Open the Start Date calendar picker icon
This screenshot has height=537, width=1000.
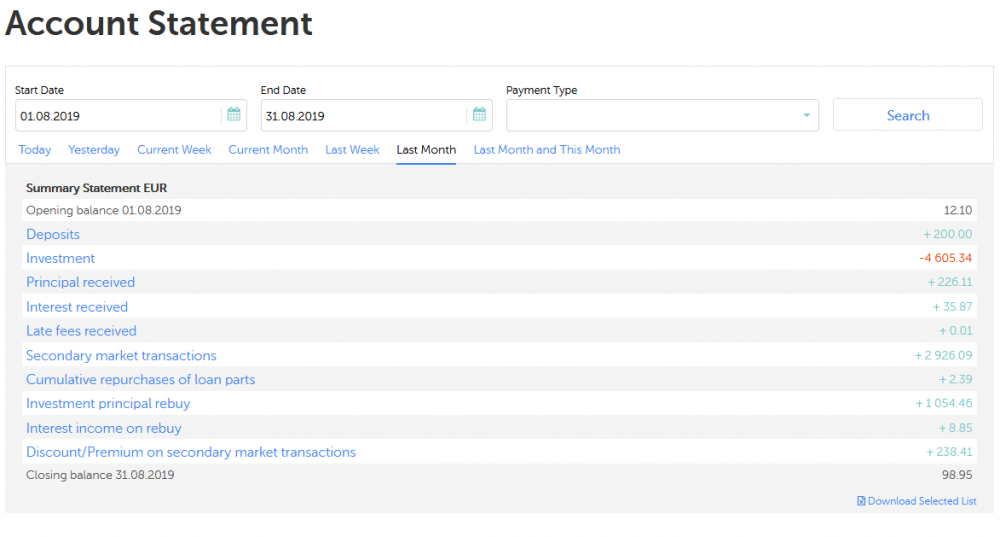click(x=233, y=115)
